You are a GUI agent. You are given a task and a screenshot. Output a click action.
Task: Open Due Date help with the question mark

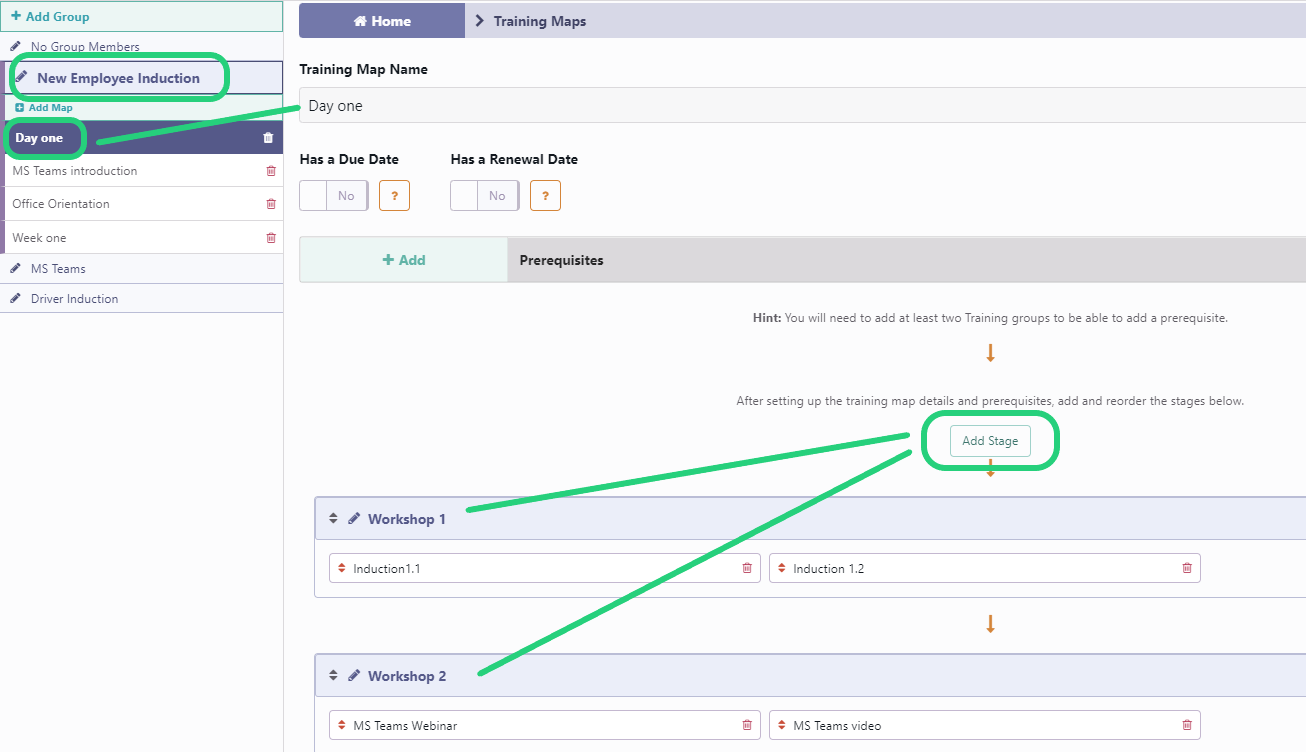394,195
